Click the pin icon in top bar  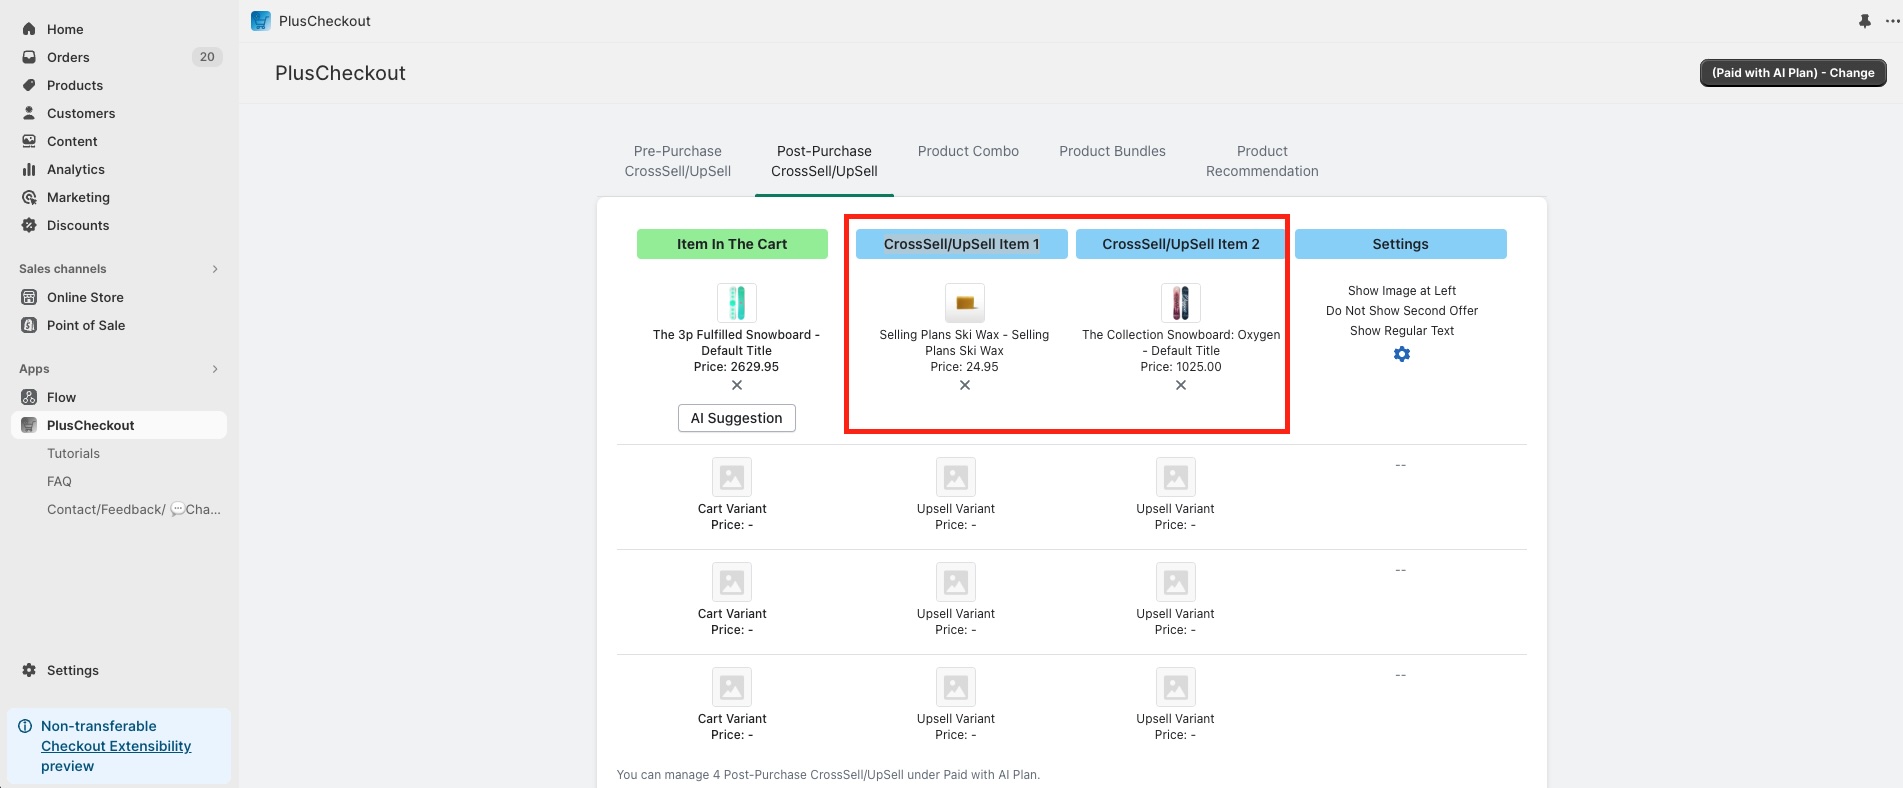[x=1865, y=21]
